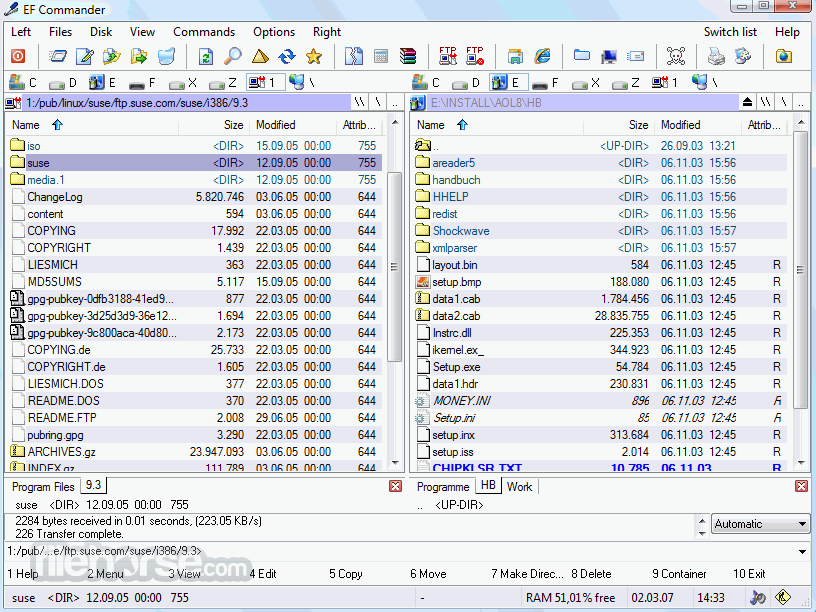Click the left panel vertical scrollbar thumb
Image resolution: width=816 pixels, height=612 pixels.
(x=394, y=266)
